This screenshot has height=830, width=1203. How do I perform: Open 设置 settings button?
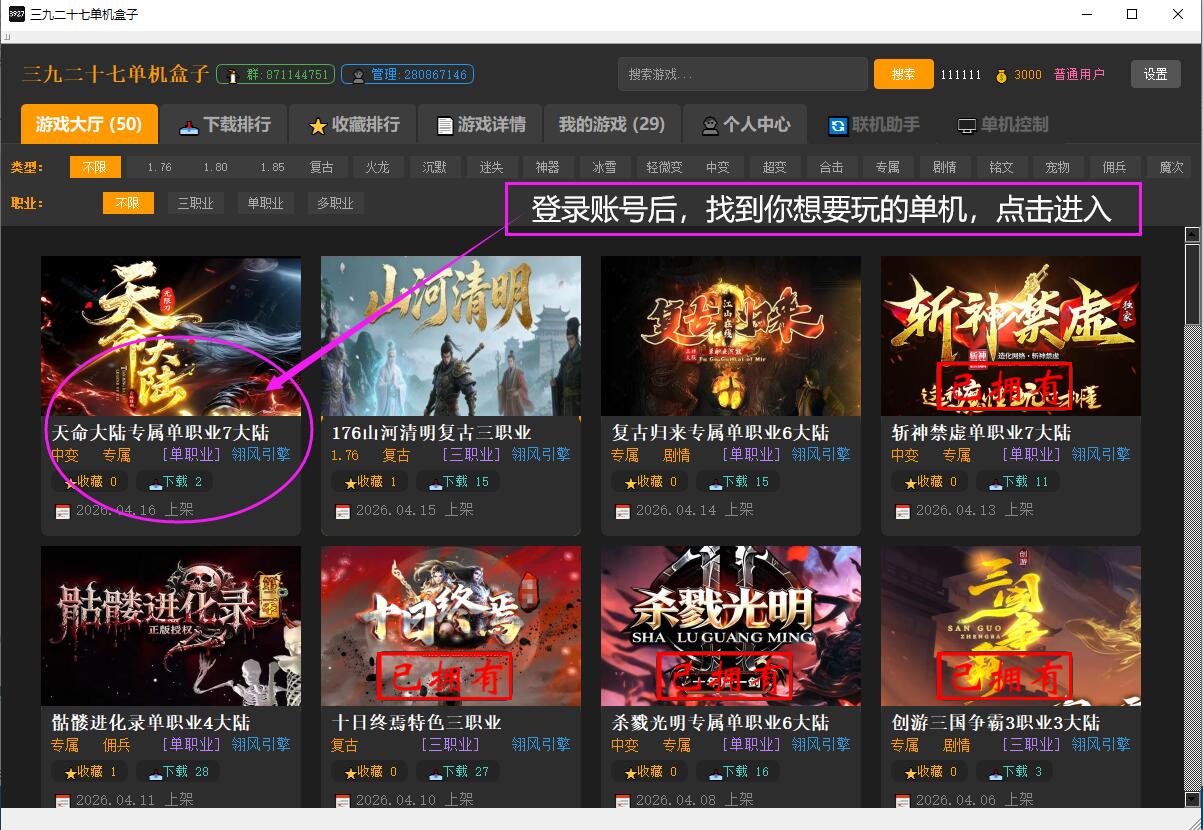coord(1155,74)
